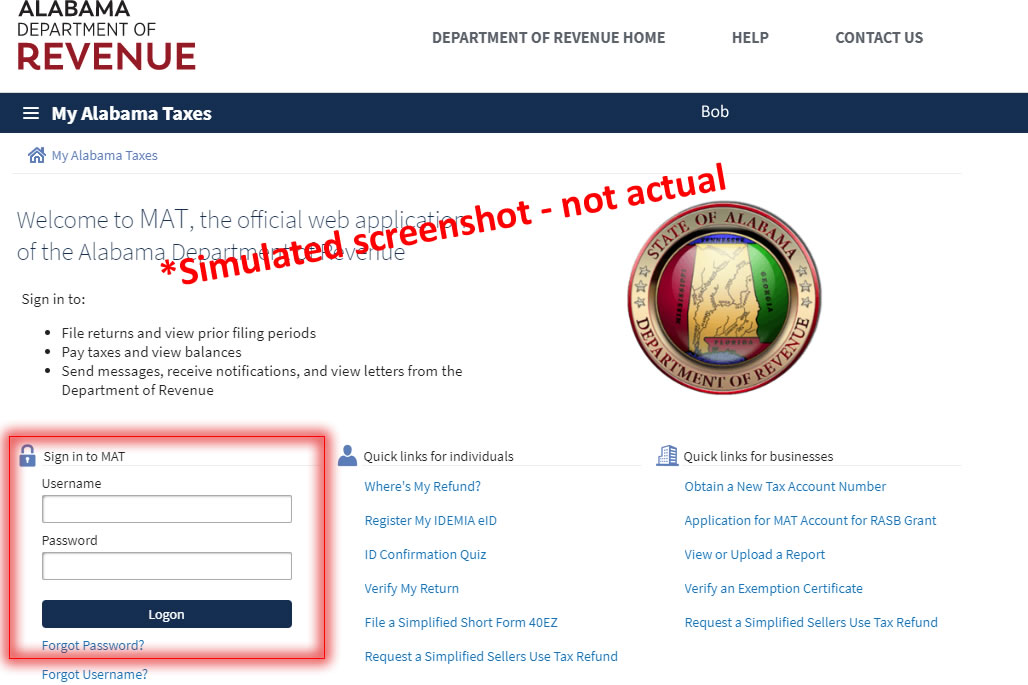Open businesses' Request a Simplified Sellers Use Tax Refund
Viewport: 1028px width, 685px height.
click(811, 623)
